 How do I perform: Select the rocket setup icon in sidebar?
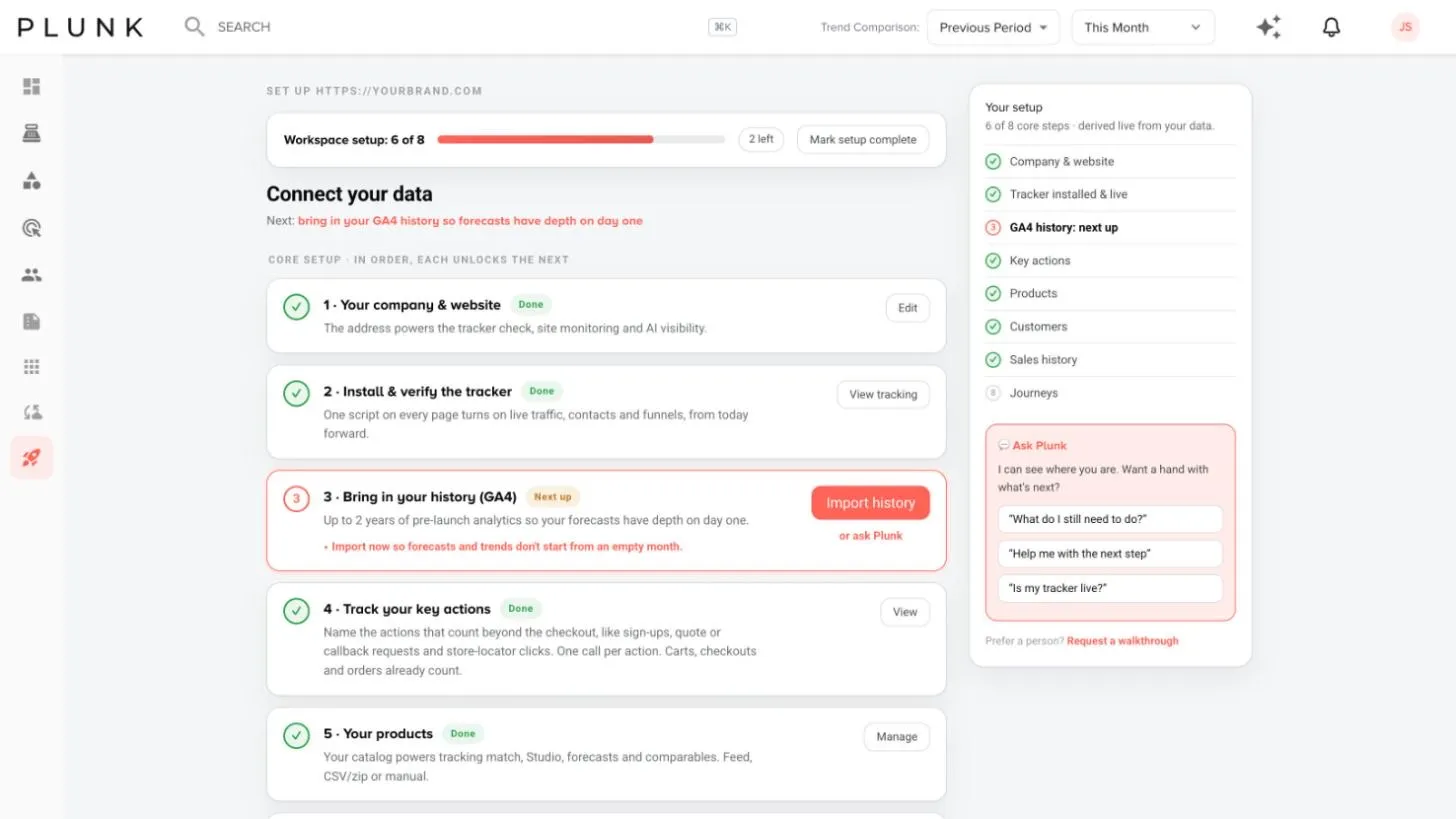(x=32, y=458)
